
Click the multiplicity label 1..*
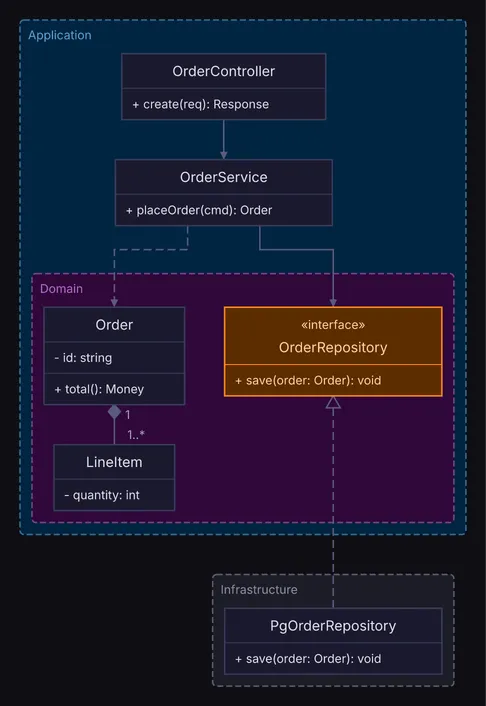(x=136, y=435)
